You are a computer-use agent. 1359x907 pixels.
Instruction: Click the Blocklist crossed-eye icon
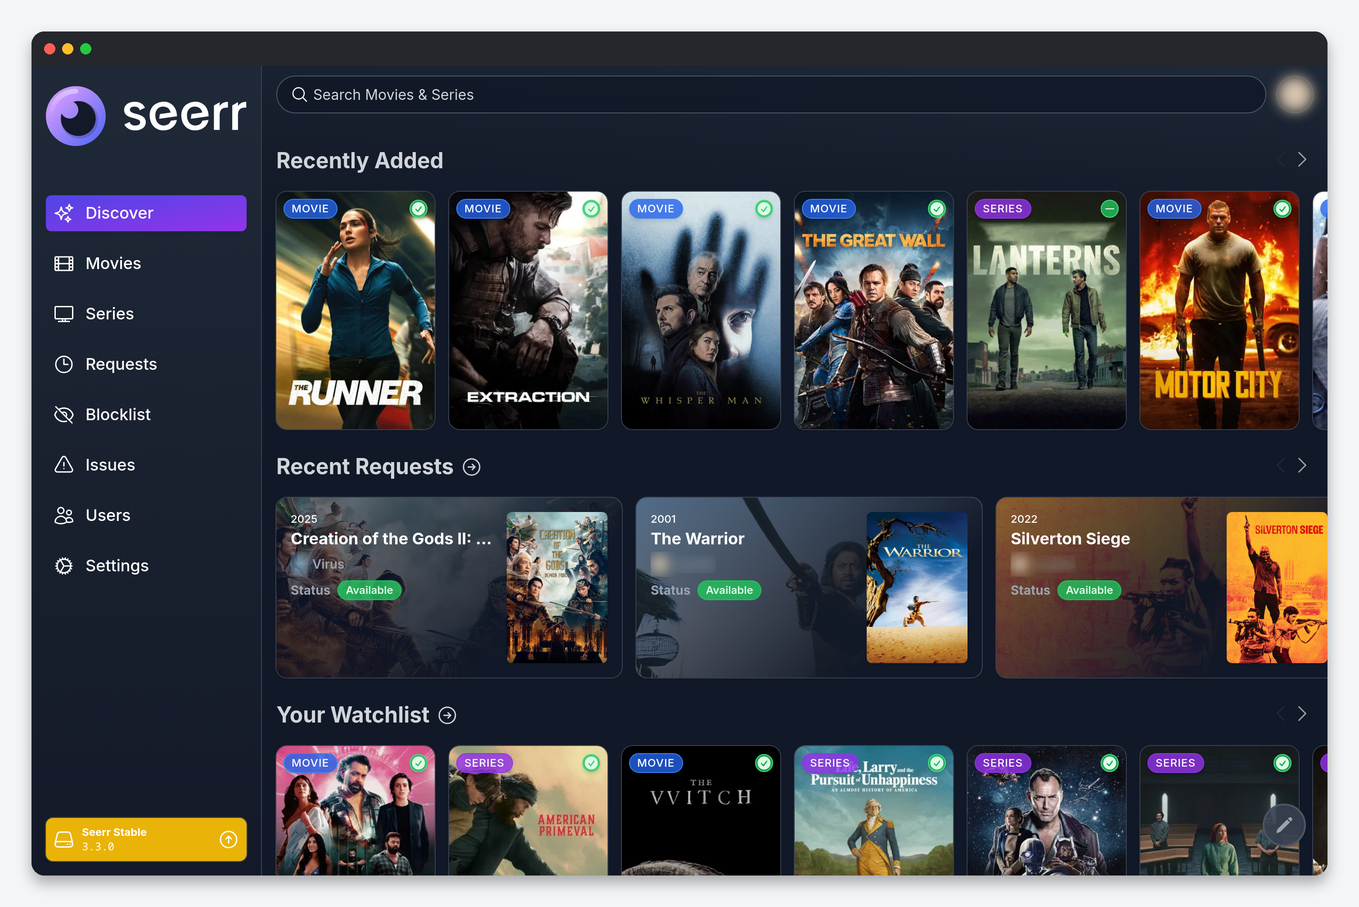[64, 414]
